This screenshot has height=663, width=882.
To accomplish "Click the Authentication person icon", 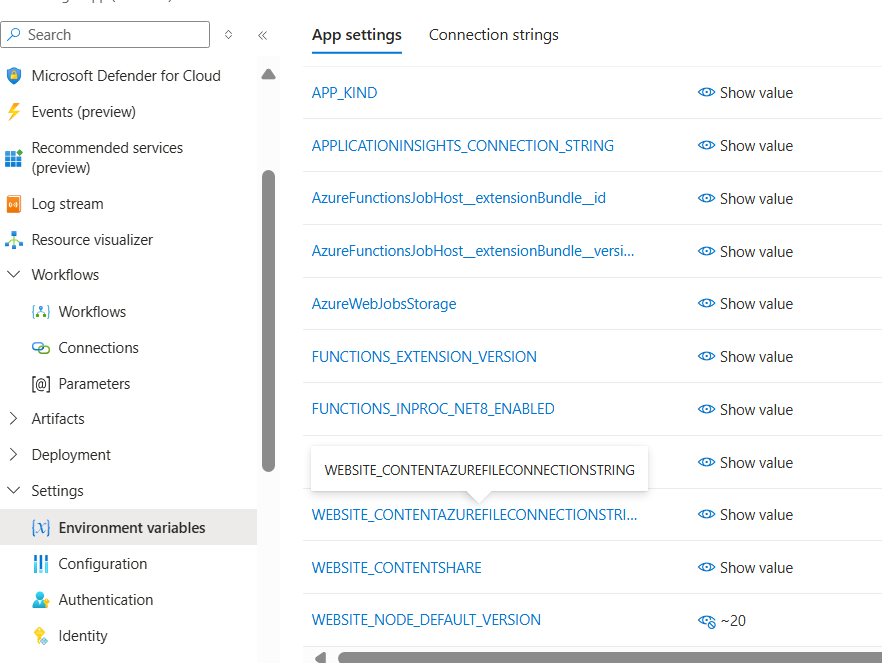I will pyautogui.click(x=41, y=599).
